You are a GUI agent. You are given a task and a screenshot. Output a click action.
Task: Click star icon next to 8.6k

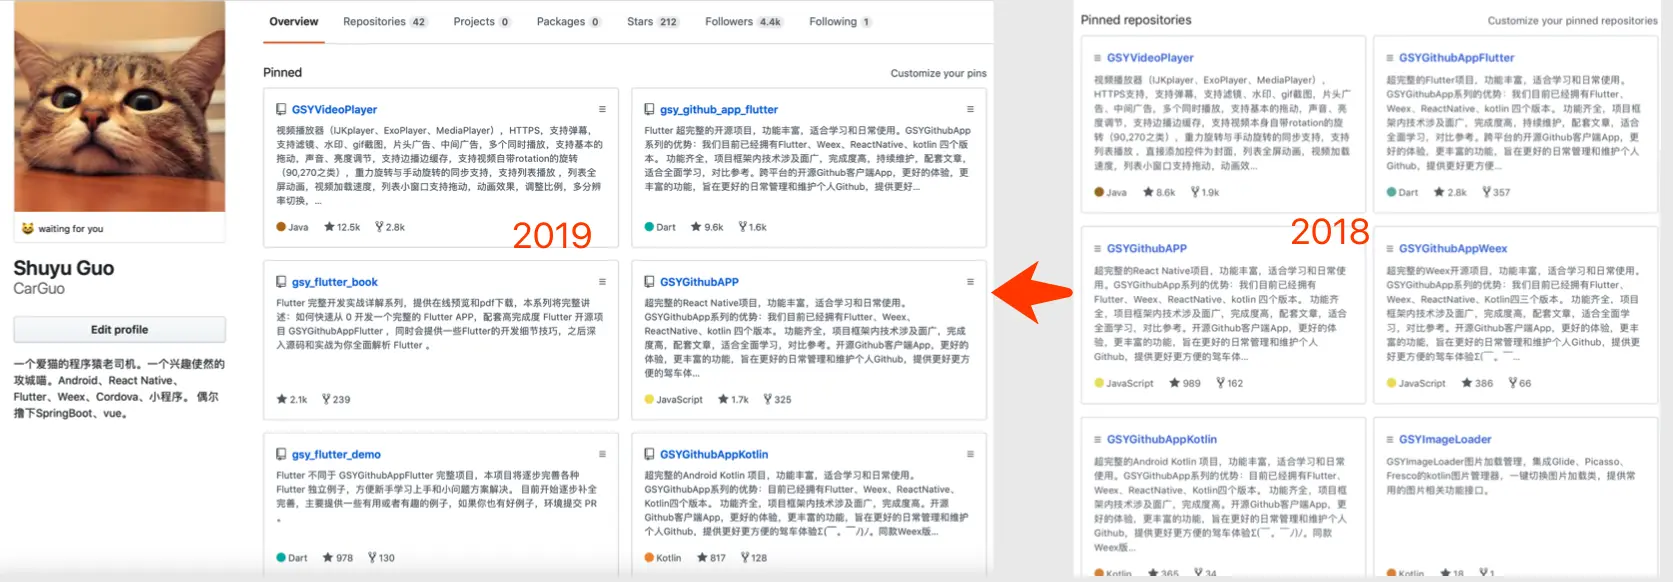(1147, 192)
